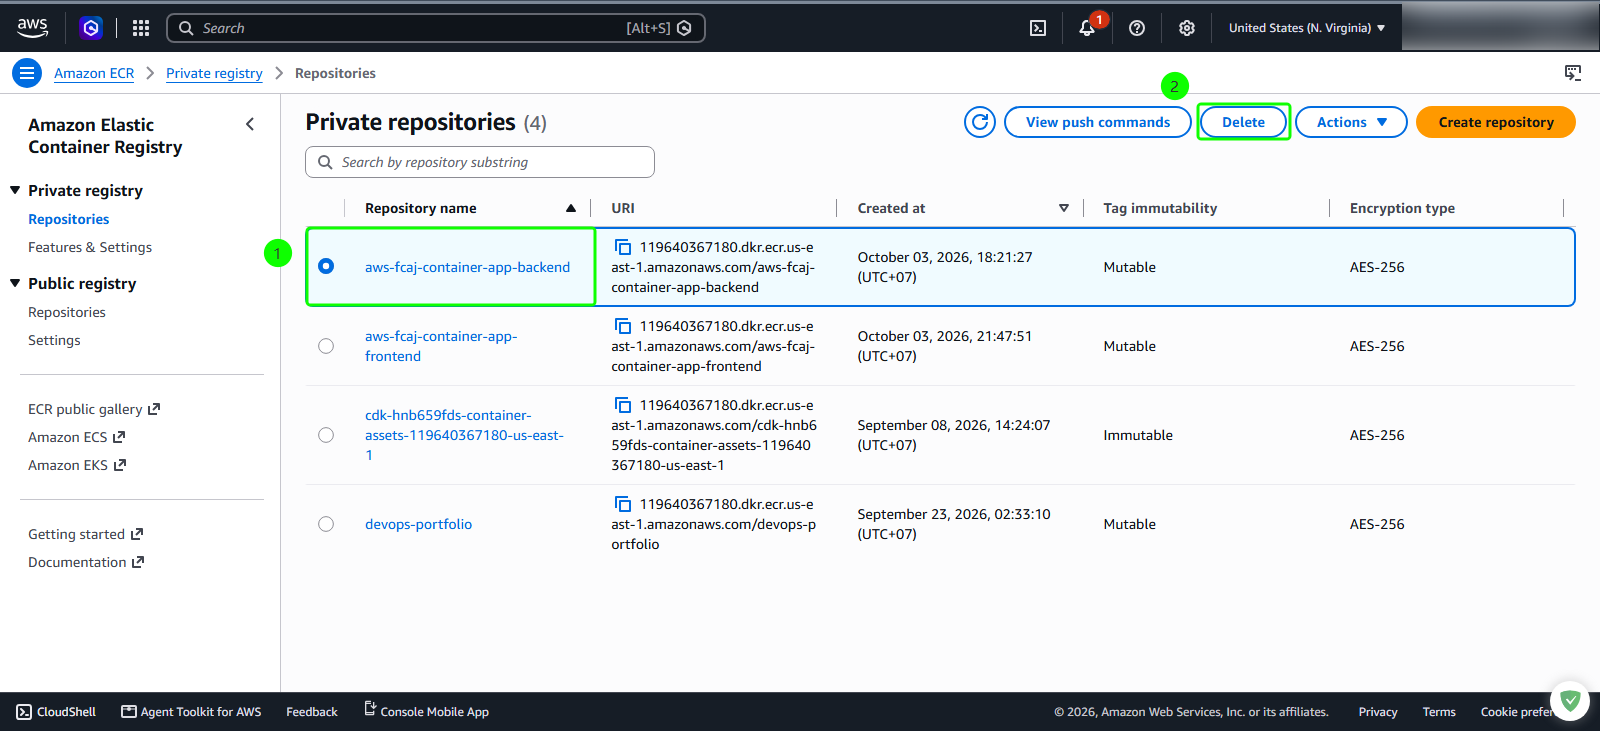Open Settings under Public registry
Viewport: 1600px width, 731px height.
54,340
